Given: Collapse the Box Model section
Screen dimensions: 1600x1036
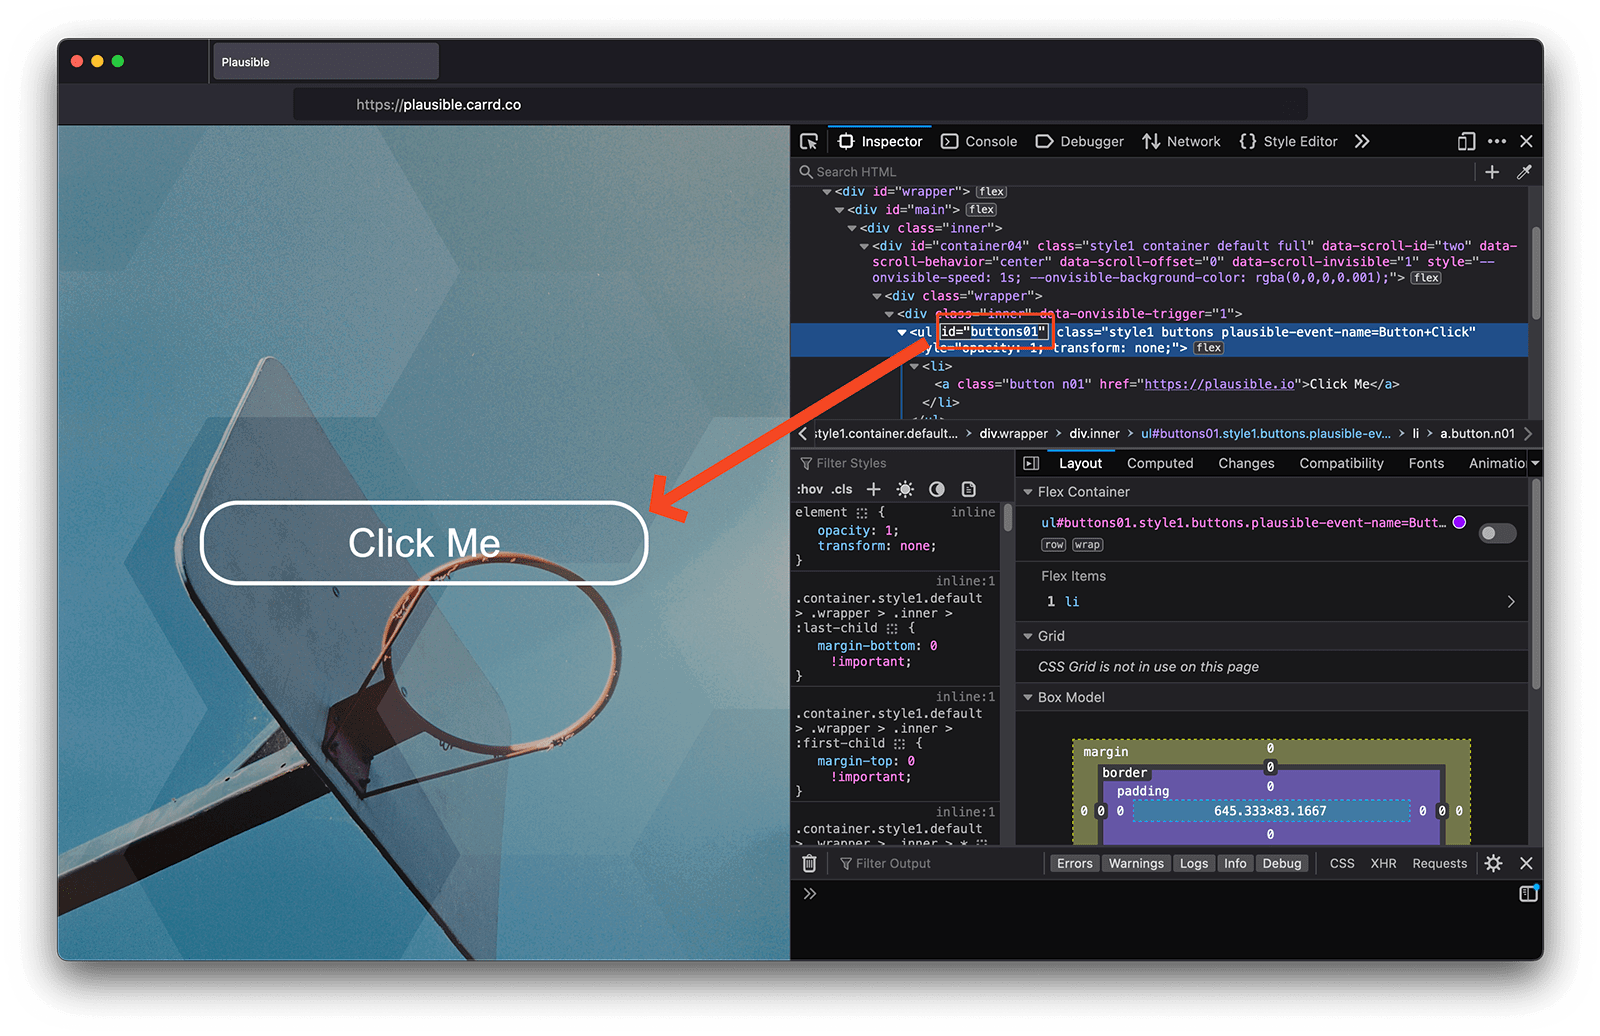Looking at the screenshot, I should (1027, 697).
